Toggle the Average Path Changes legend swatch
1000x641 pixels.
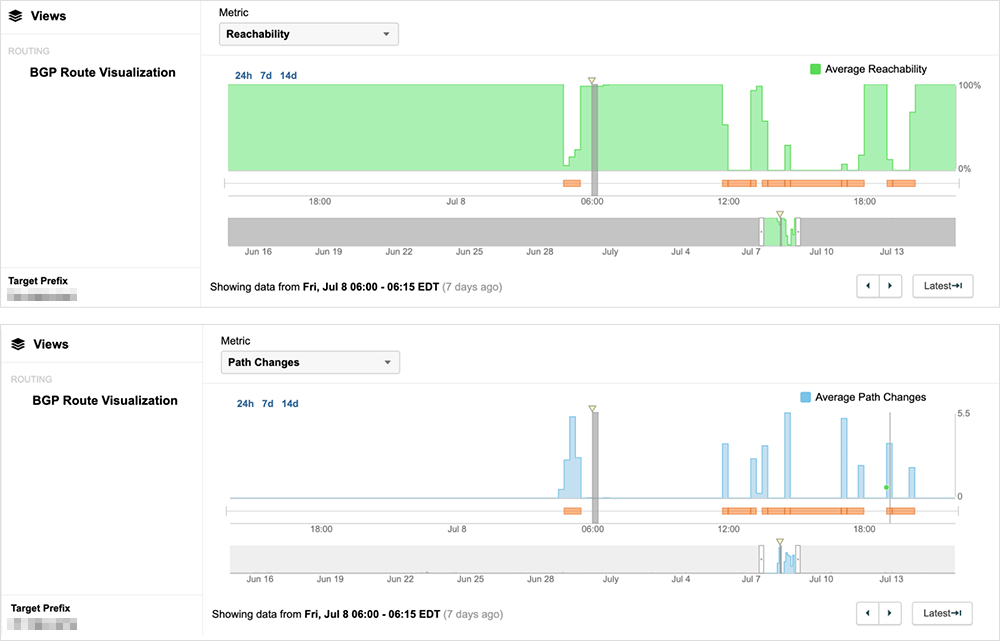pos(805,397)
